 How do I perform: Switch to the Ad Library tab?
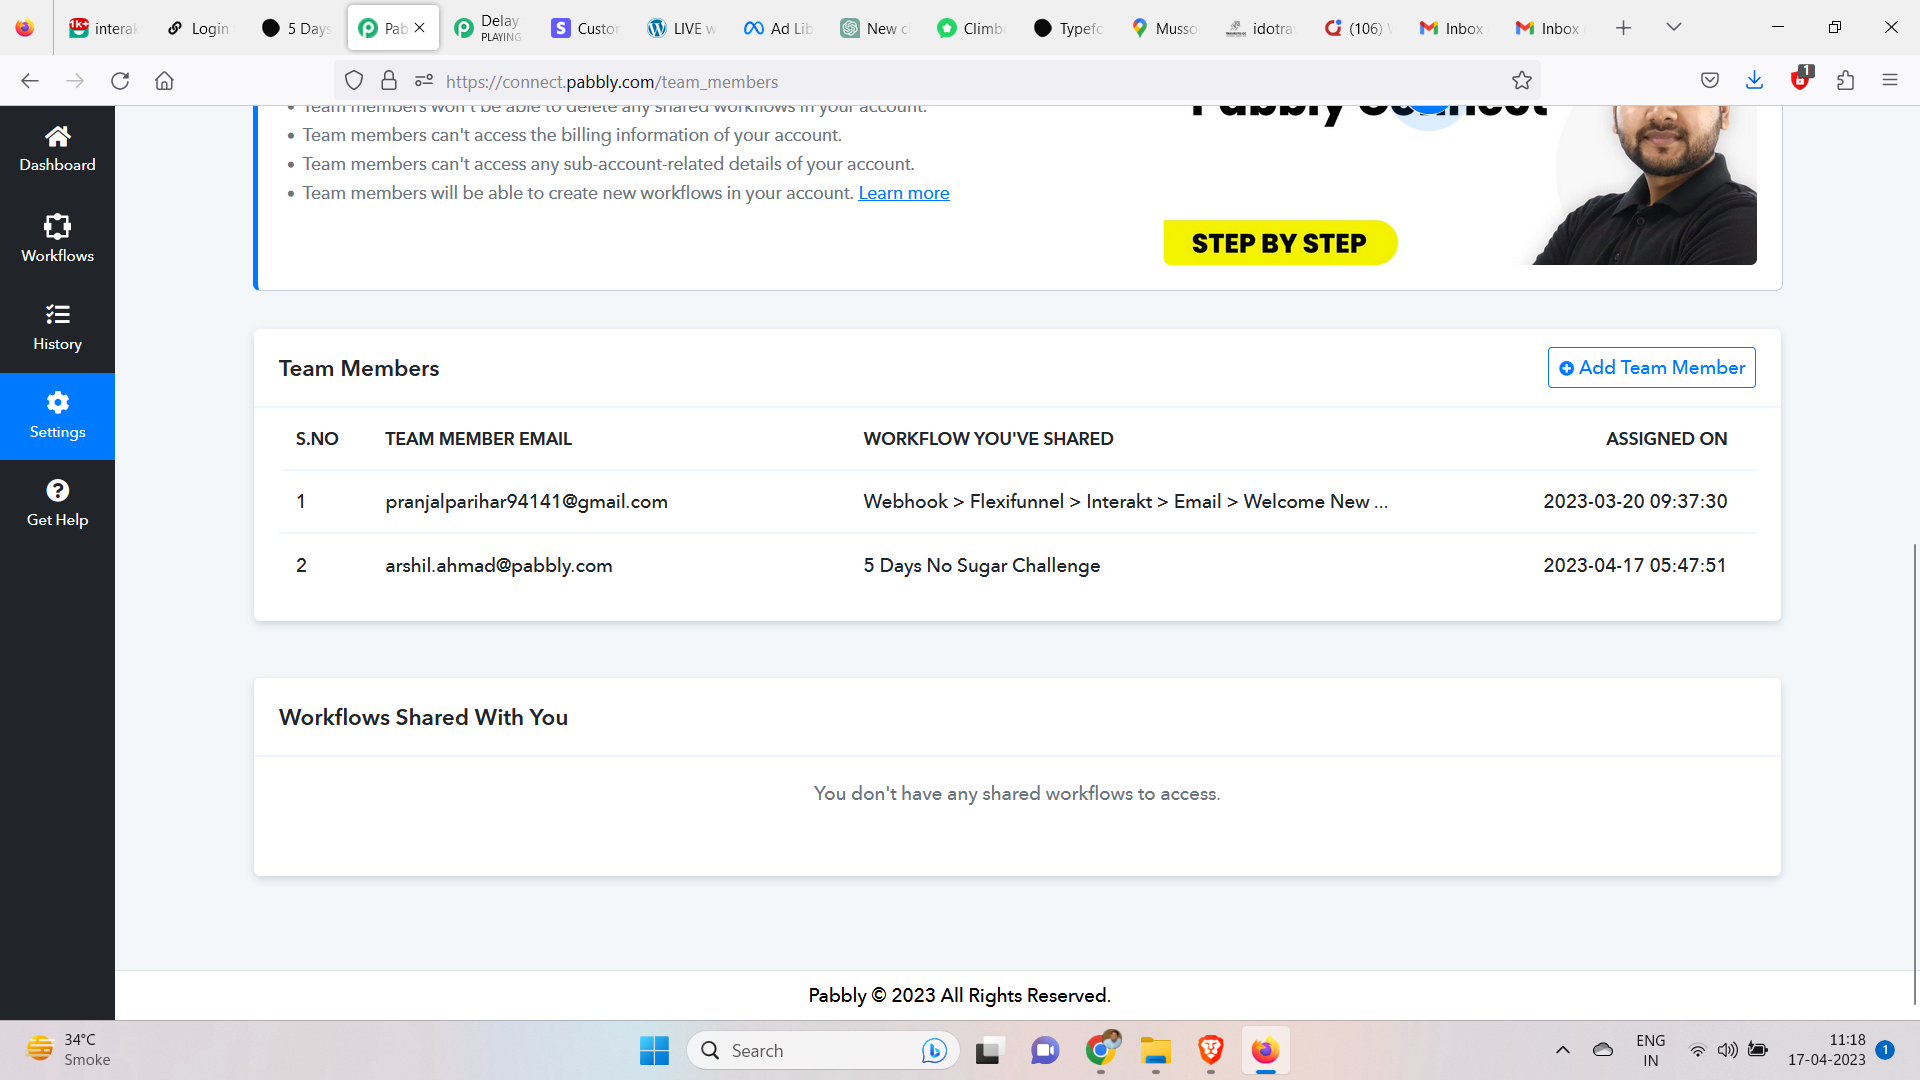coord(778,28)
